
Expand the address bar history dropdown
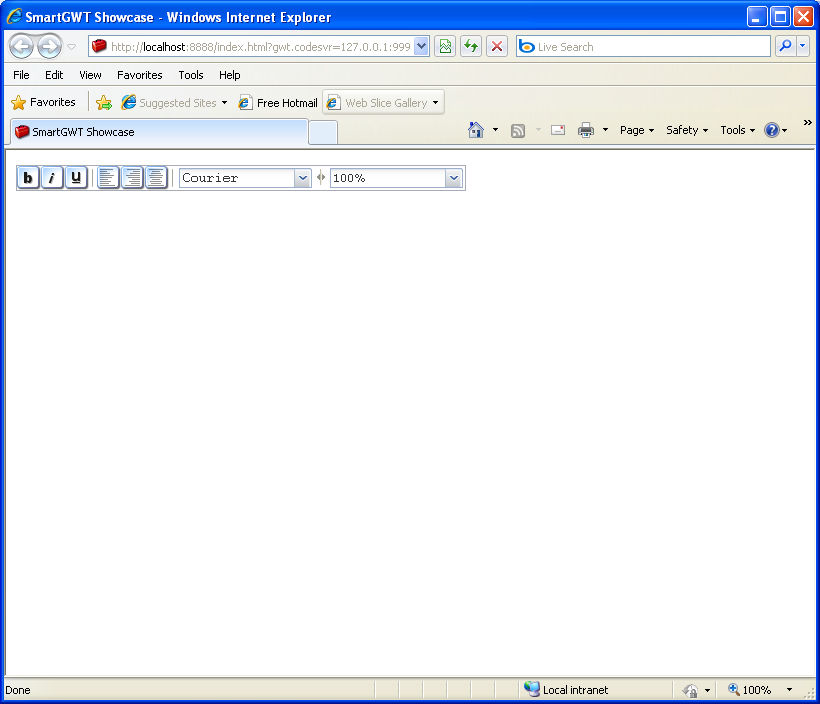pos(422,47)
